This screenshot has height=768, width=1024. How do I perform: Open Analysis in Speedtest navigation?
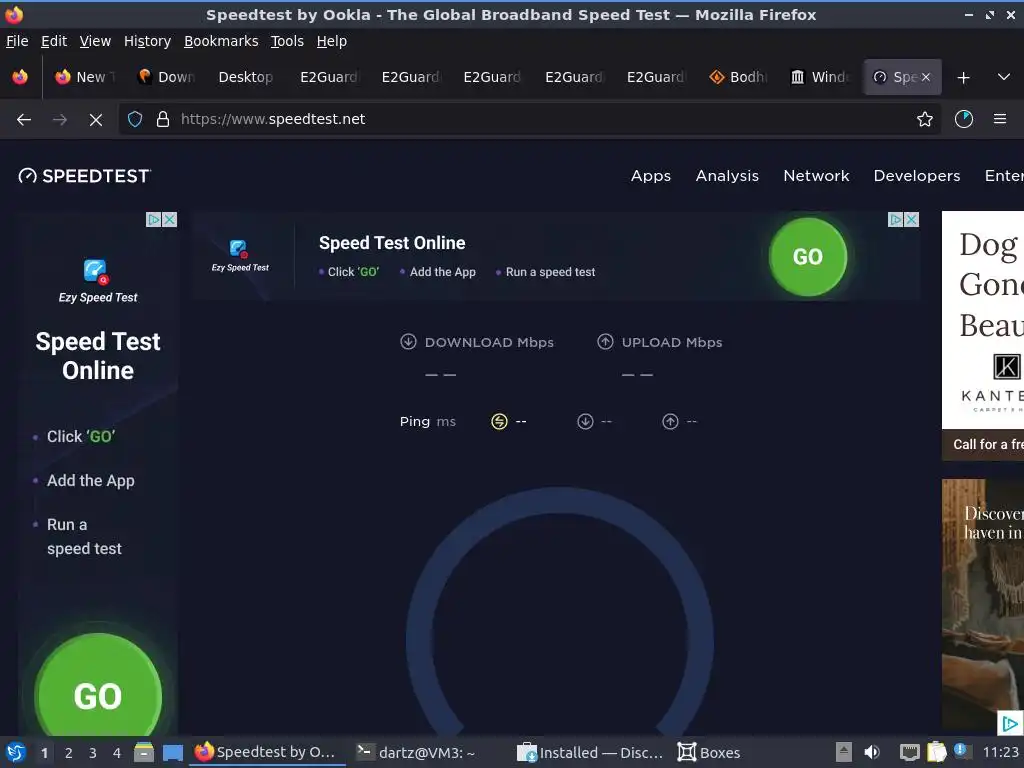pyautogui.click(x=727, y=176)
